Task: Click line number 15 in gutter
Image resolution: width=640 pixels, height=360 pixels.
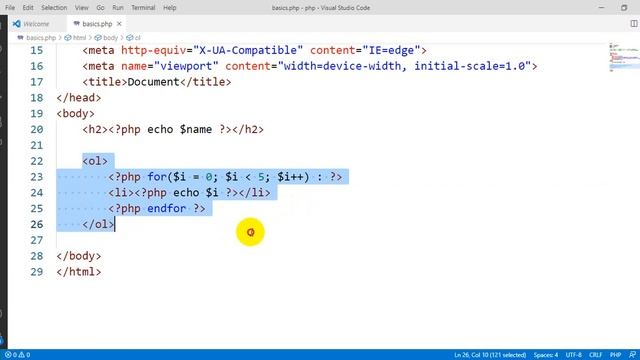Action: pyautogui.click(x=36, y=50)
